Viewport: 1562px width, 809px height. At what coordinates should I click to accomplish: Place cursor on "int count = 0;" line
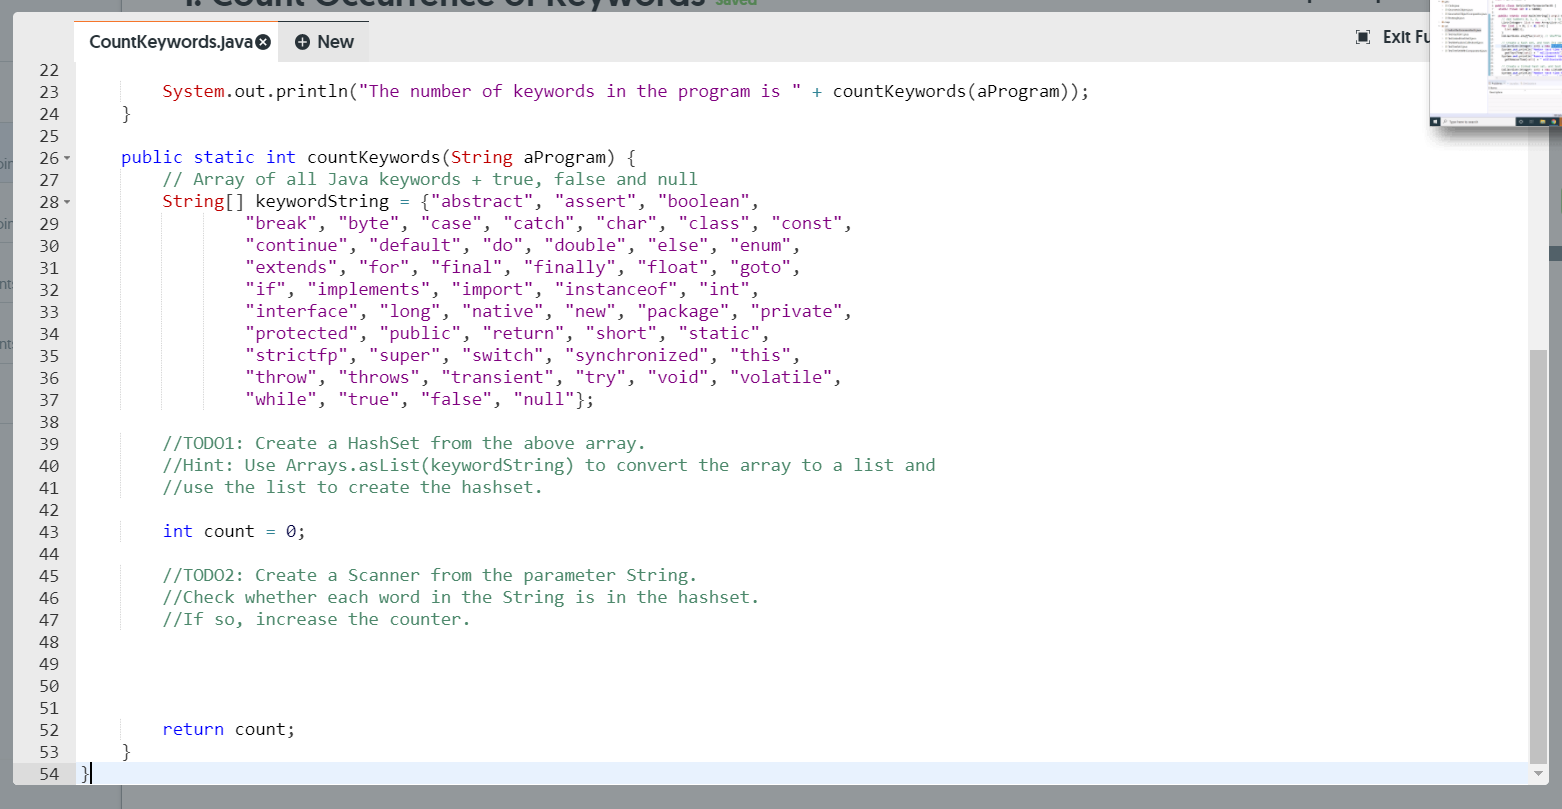[x=234, y=532]
